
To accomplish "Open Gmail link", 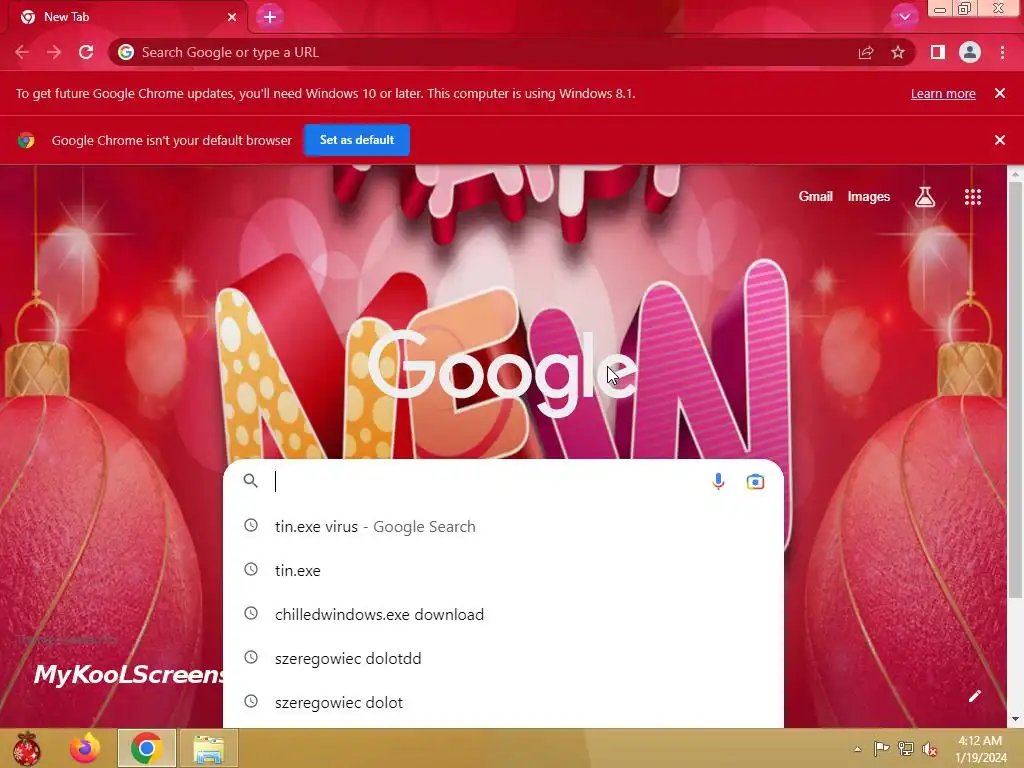I will click(816, 197).
